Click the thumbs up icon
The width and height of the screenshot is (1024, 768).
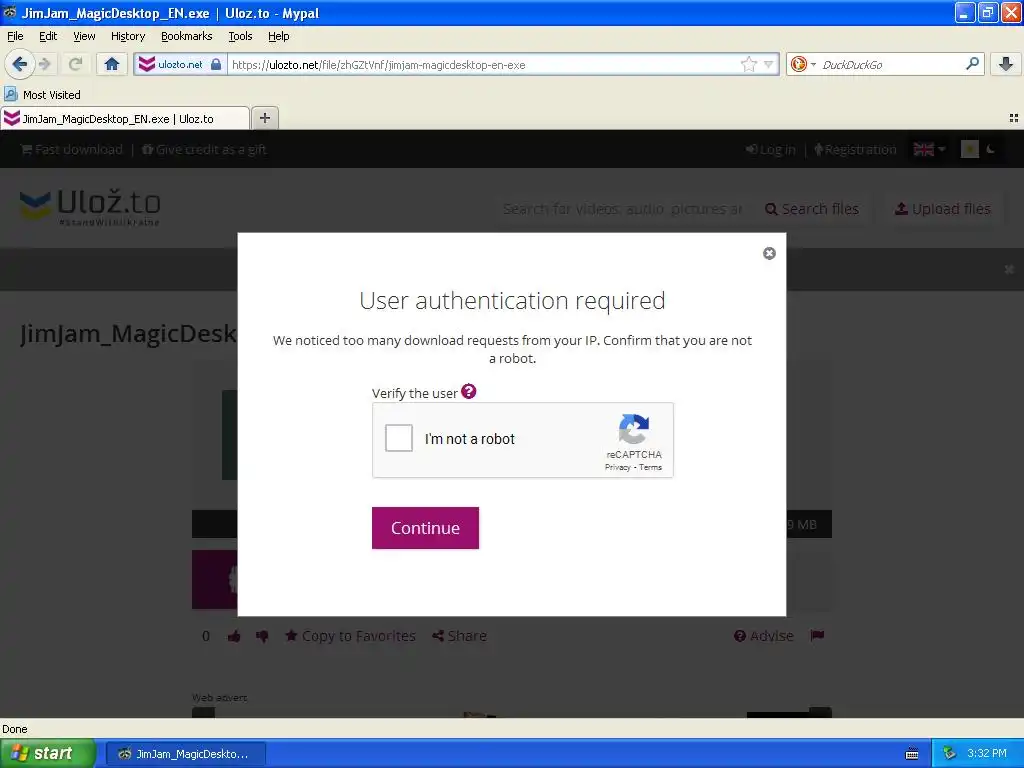coord(234,636)
